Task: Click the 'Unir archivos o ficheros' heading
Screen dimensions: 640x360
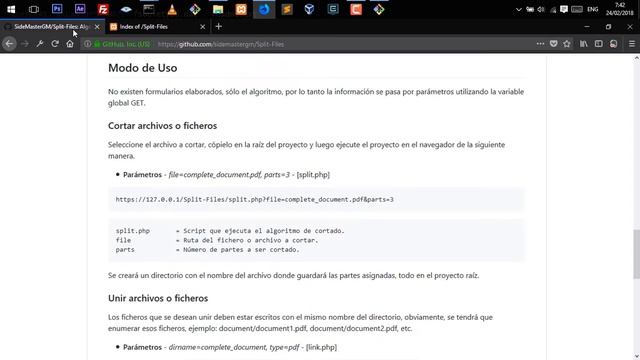Action: [158, 298]
